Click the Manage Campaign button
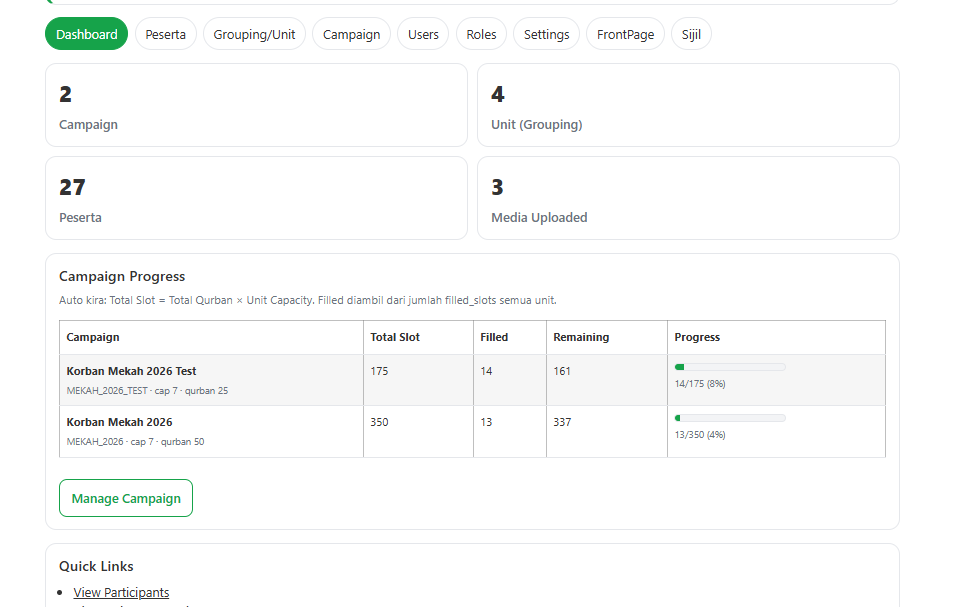The height and width of the screenshot is (607, 971). pos(125,497)
